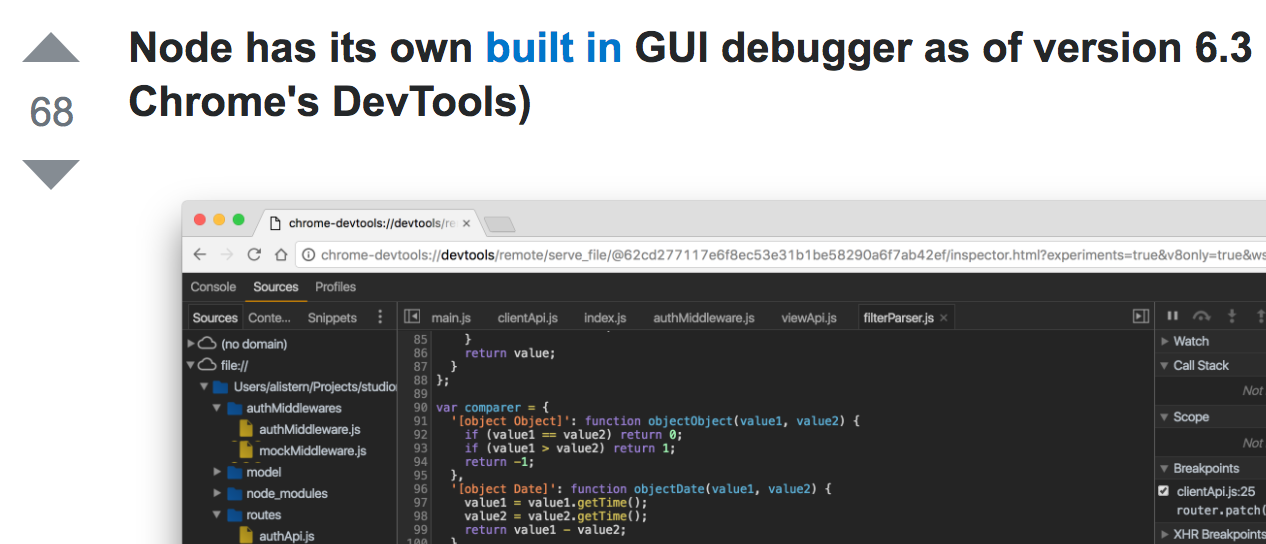Viewport: 1266px width, 544px height.
Task: Click the 'var comparer = {' code line
Action: click(492, 407)
